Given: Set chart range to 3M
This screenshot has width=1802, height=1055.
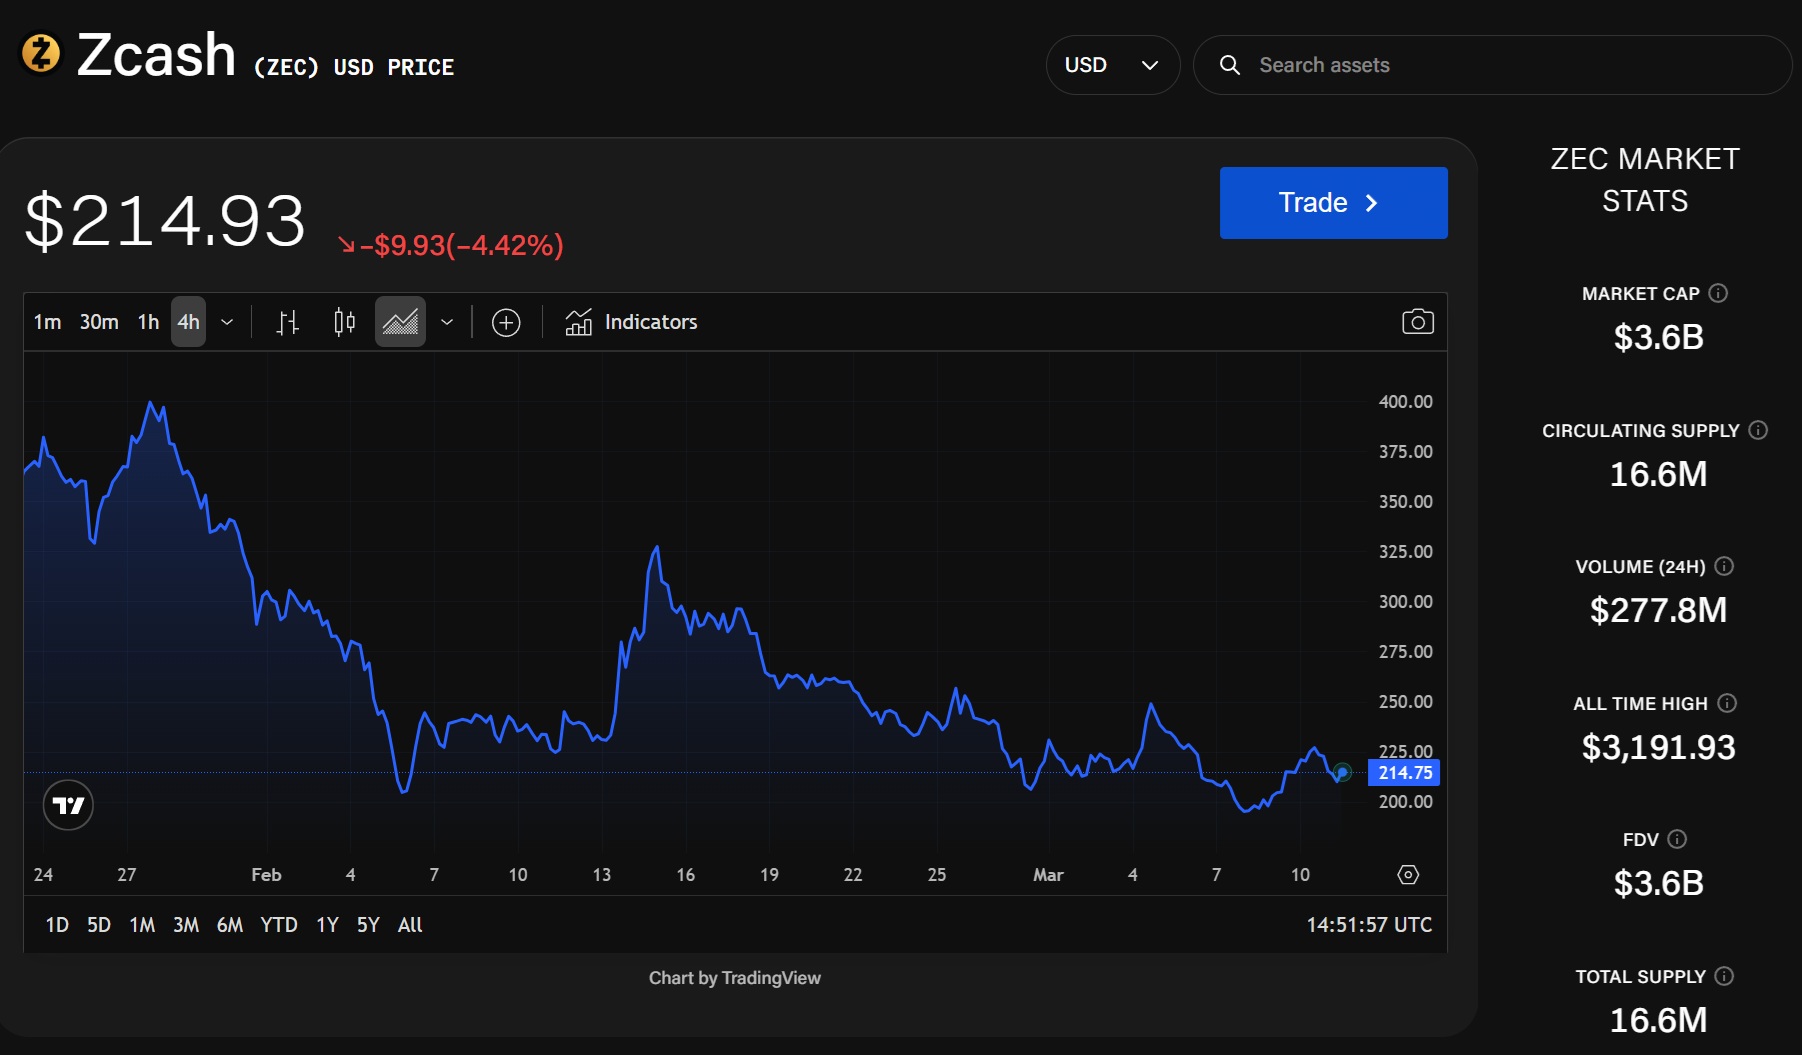Looking at the screenshot, I should pos(186,925).
